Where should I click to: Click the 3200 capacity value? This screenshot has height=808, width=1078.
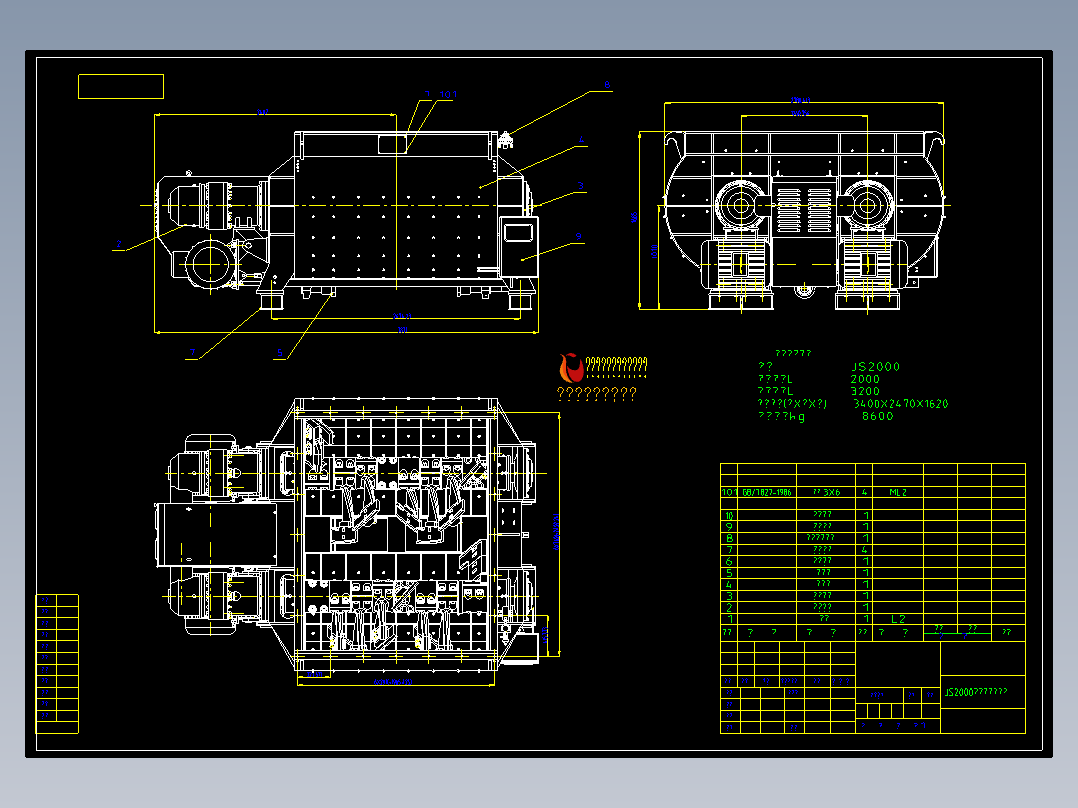point(865,391)
